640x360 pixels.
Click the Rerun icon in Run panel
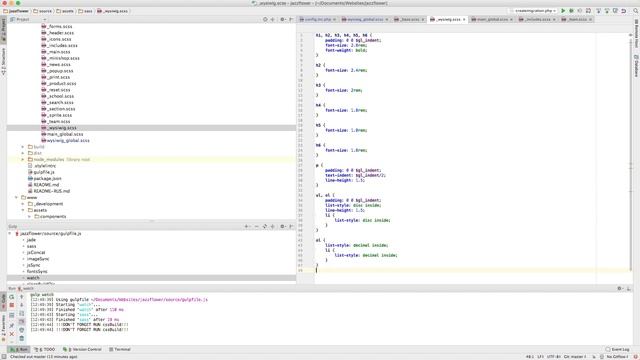(11, 297)
